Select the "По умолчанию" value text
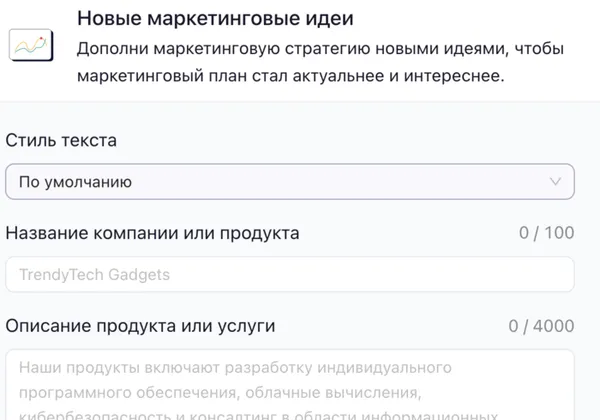This screenshot has width=600, height=420. (75, 182)
